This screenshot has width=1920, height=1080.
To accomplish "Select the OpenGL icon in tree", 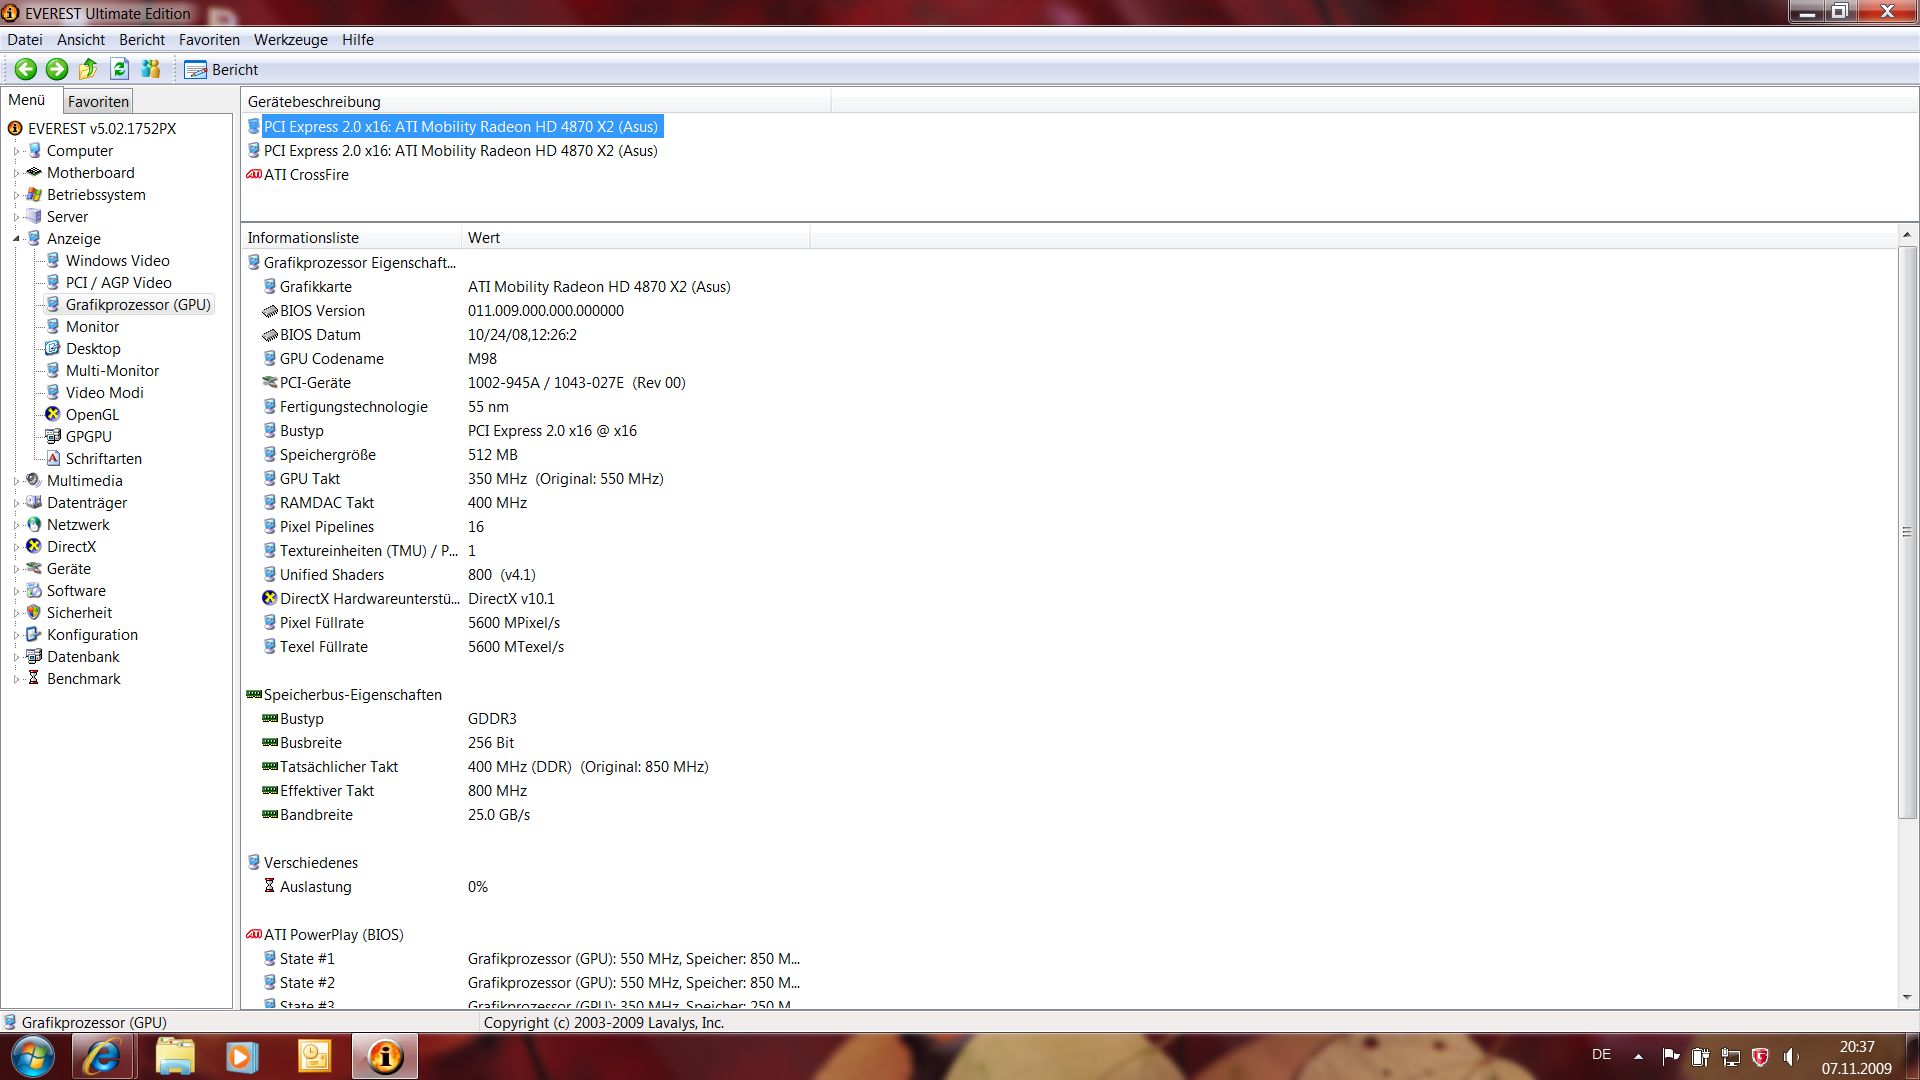I will pos(53,414).
